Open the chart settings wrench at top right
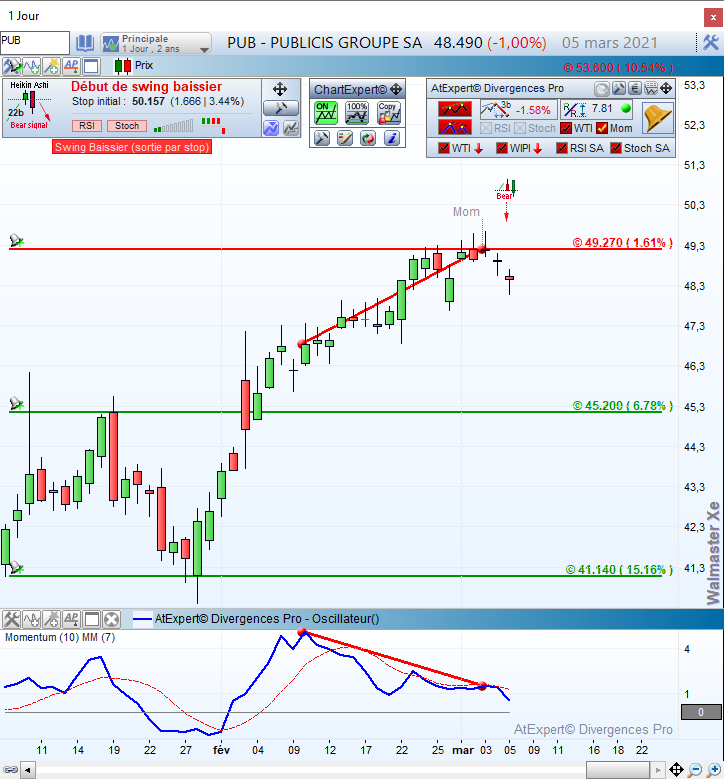 tap(711, 42)
